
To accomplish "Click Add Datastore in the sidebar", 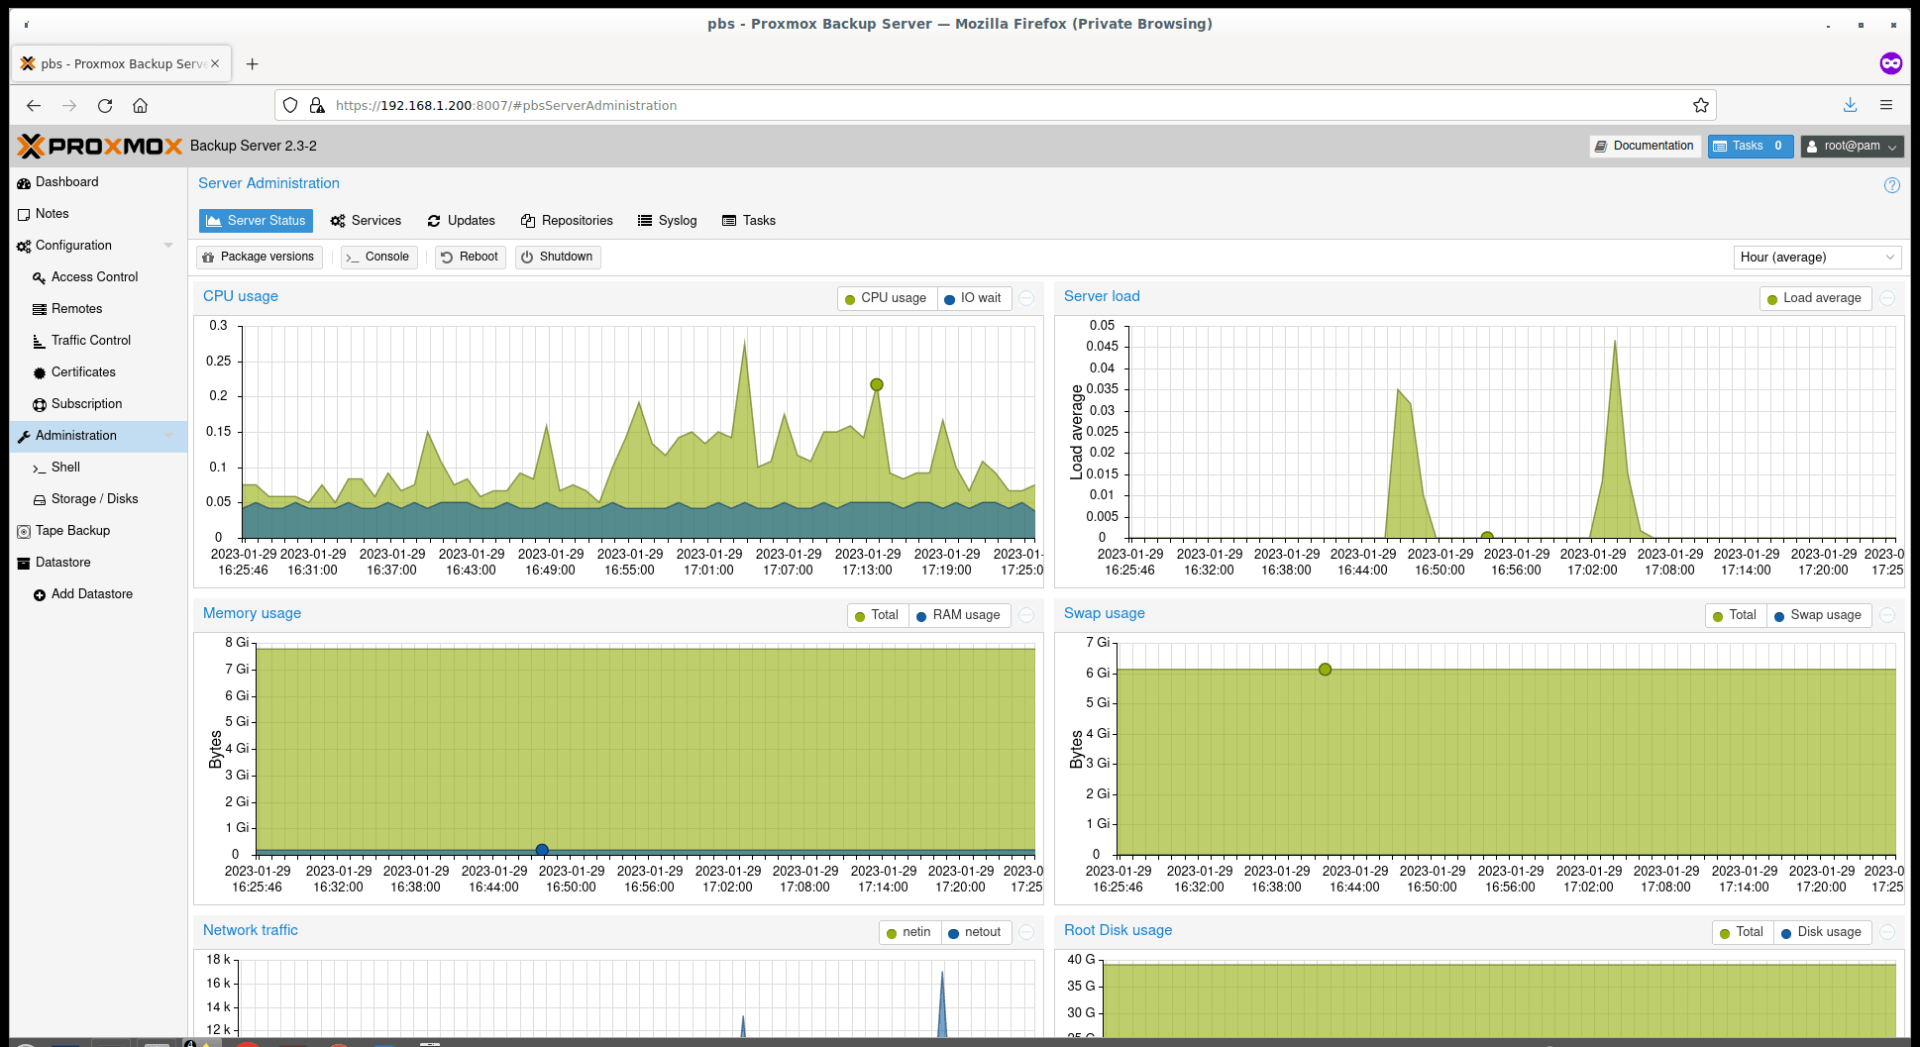I will click(91, 593).
